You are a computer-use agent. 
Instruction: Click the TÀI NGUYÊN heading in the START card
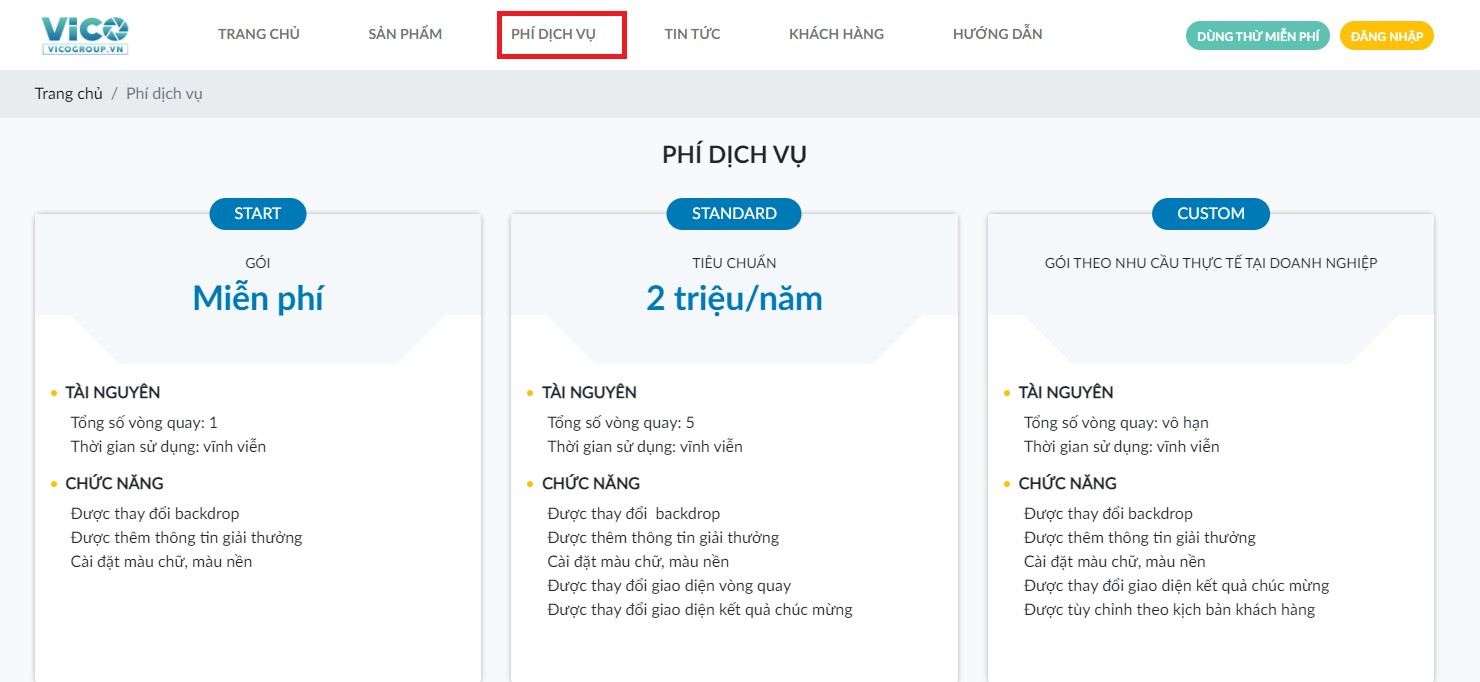112,393
